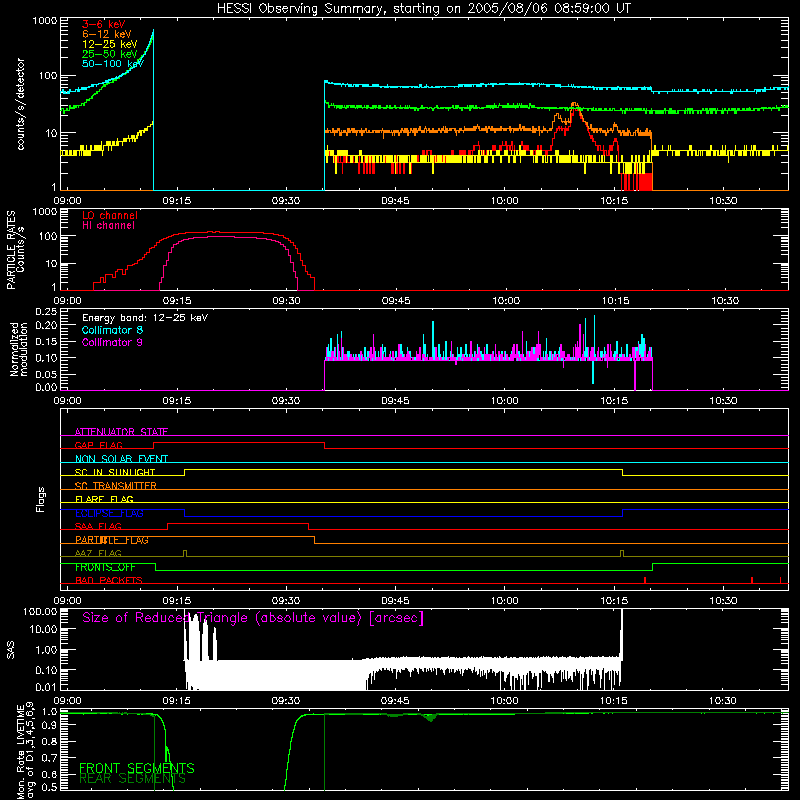The image size is (800, 800).
Task: Click the first bad-packets spike marker
Action: [x=645, y=580]
